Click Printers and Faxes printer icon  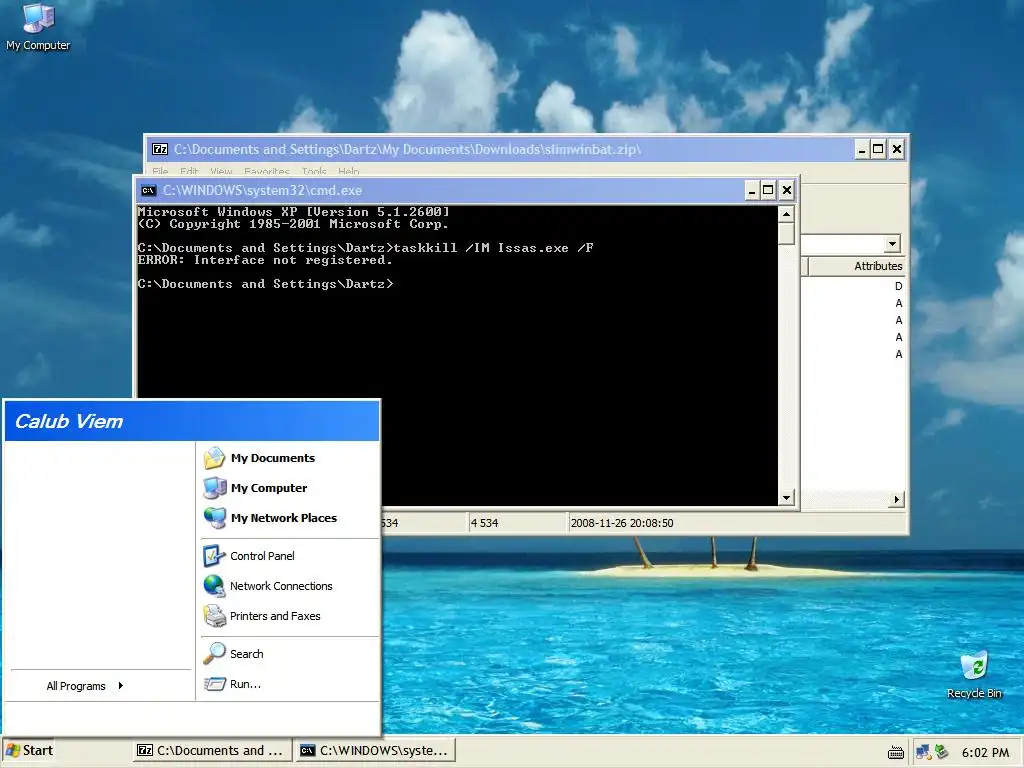pos(214,616)
